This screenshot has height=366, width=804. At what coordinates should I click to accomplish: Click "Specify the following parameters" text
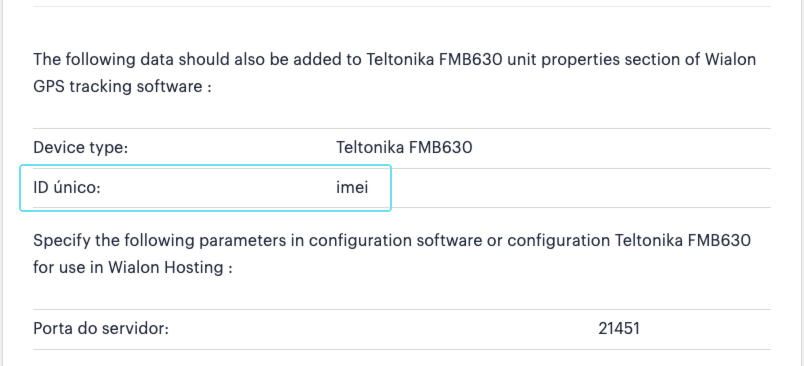coord(154,240)
